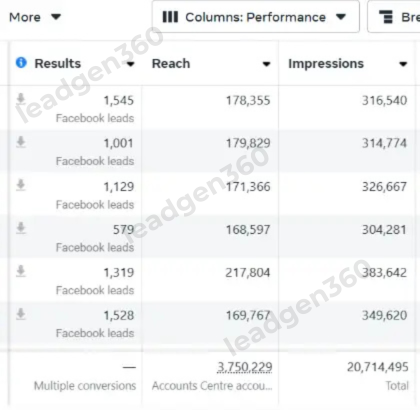The image size is (420, 410).
Task: Download leads for the 1,129 results row
Action: [x=21, y=185]
